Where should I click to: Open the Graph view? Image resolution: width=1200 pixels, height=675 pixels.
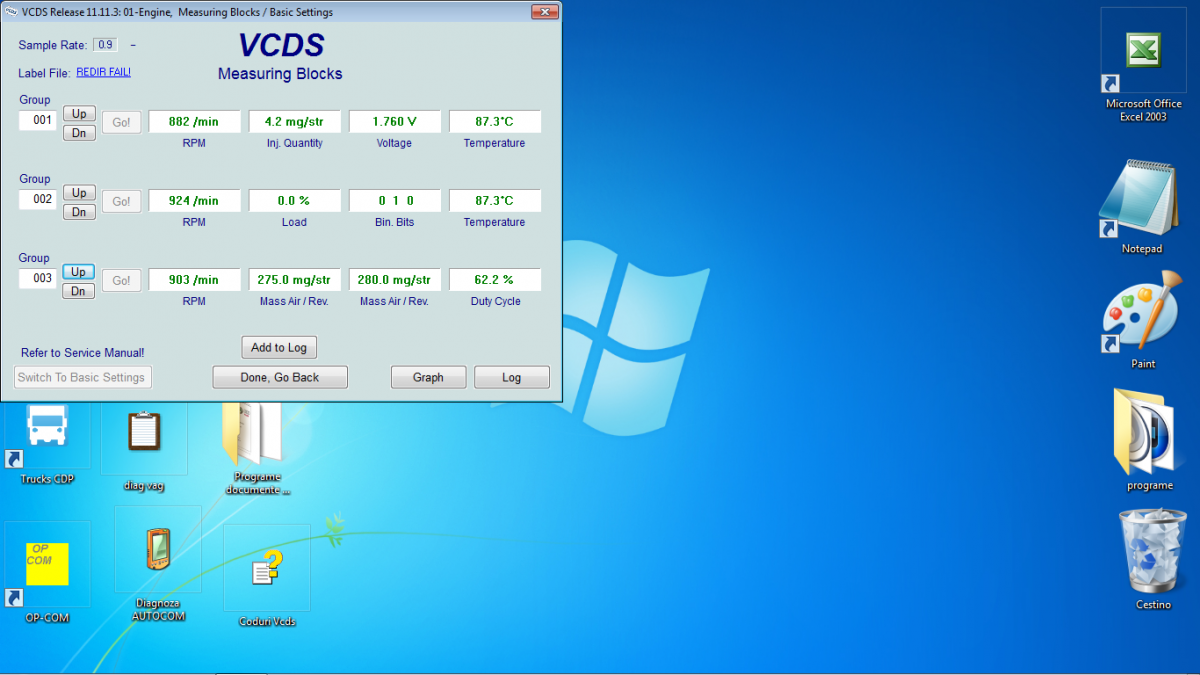(x=428, y=377)
